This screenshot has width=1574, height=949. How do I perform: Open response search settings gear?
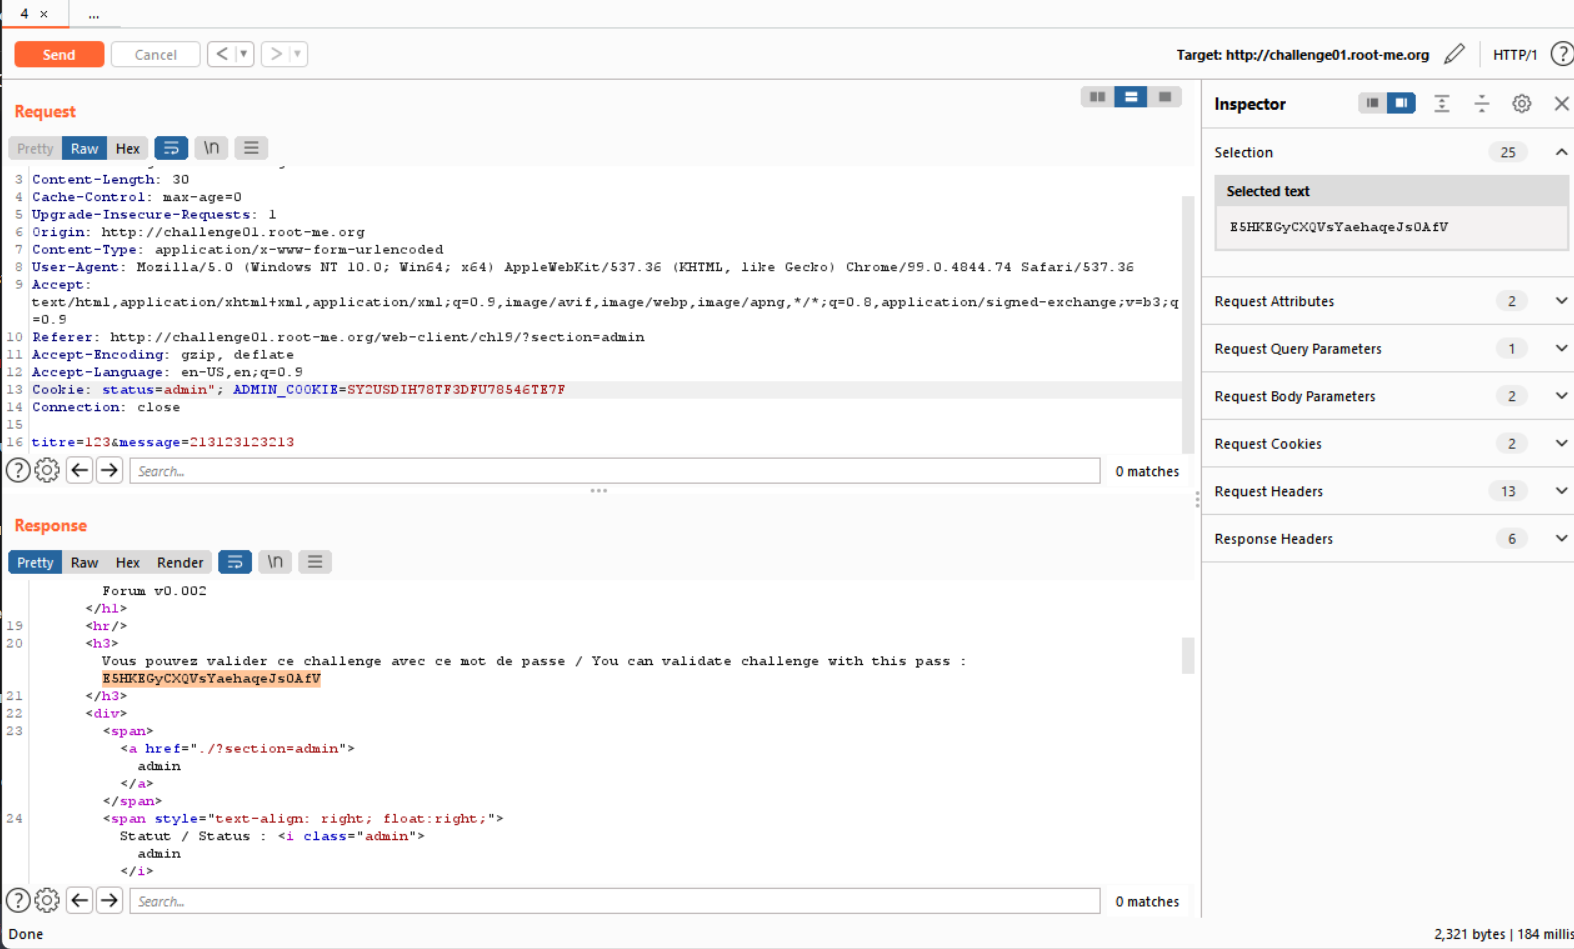point(47,900)
